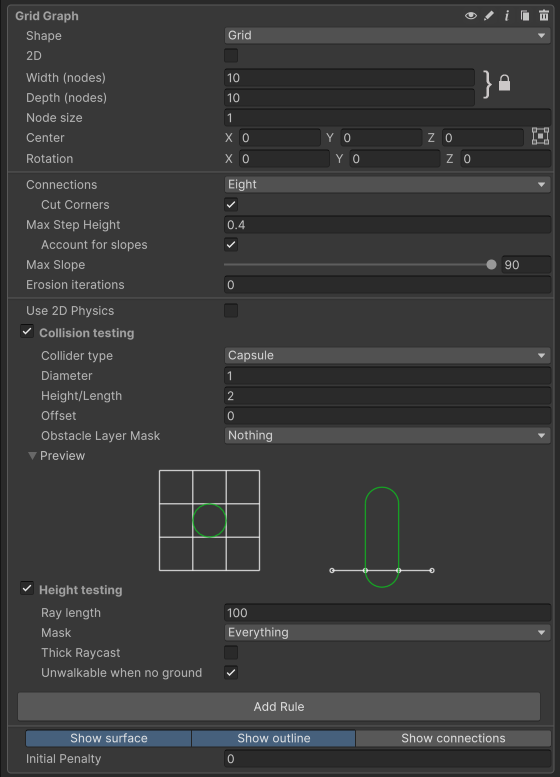Delete graph with trash icon
This screenshot has width=560, height=777.
[x=544, y=16]
